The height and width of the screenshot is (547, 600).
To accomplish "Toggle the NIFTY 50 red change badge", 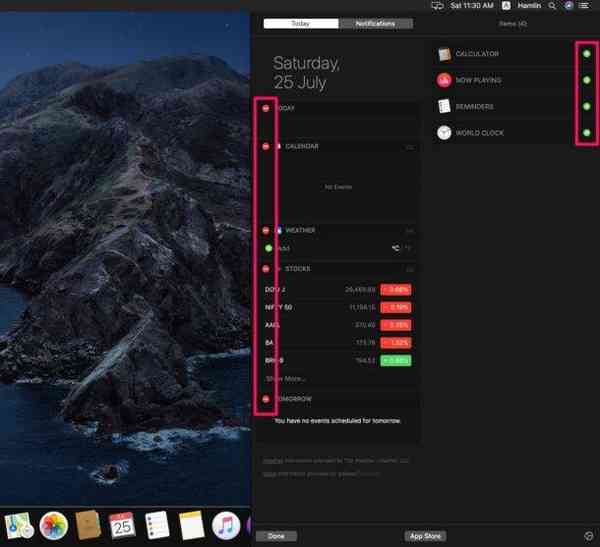I will (396, 307).
